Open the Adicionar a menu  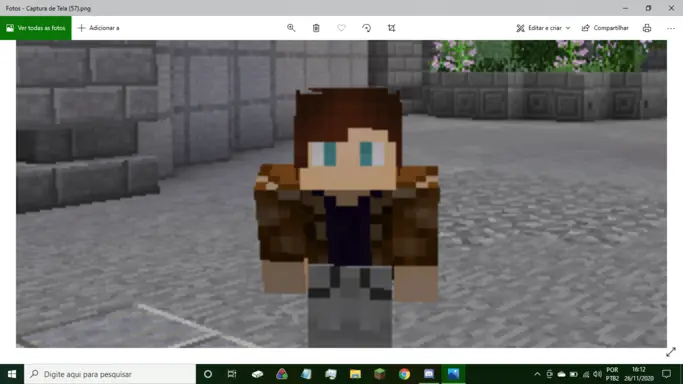click(x=98, y=28)
